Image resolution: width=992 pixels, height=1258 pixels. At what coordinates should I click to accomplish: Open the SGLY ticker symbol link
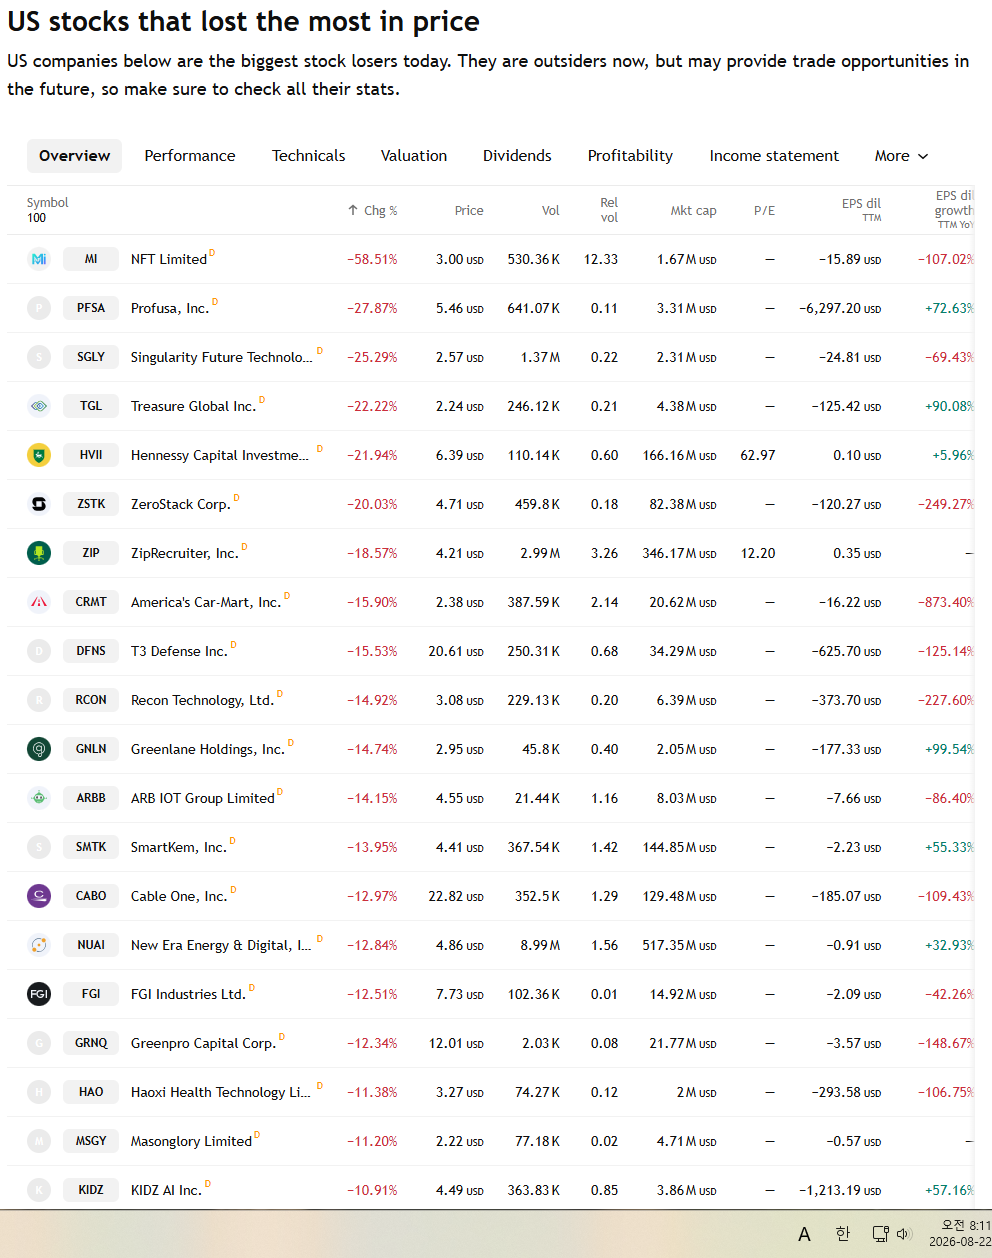(91, 357)
